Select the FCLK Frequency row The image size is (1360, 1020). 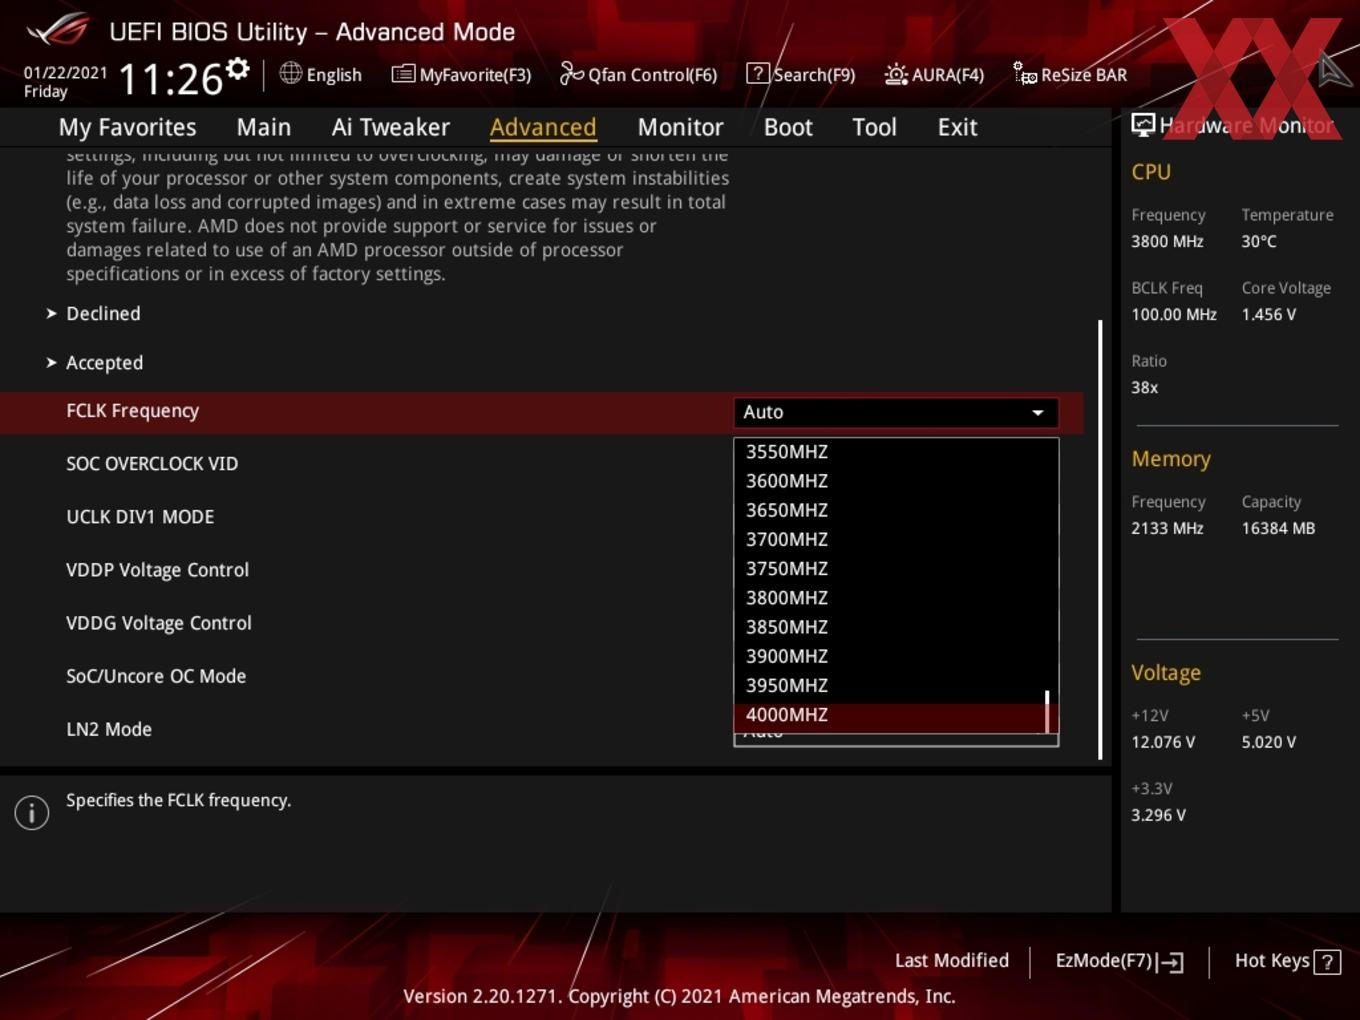pos(541,412)
